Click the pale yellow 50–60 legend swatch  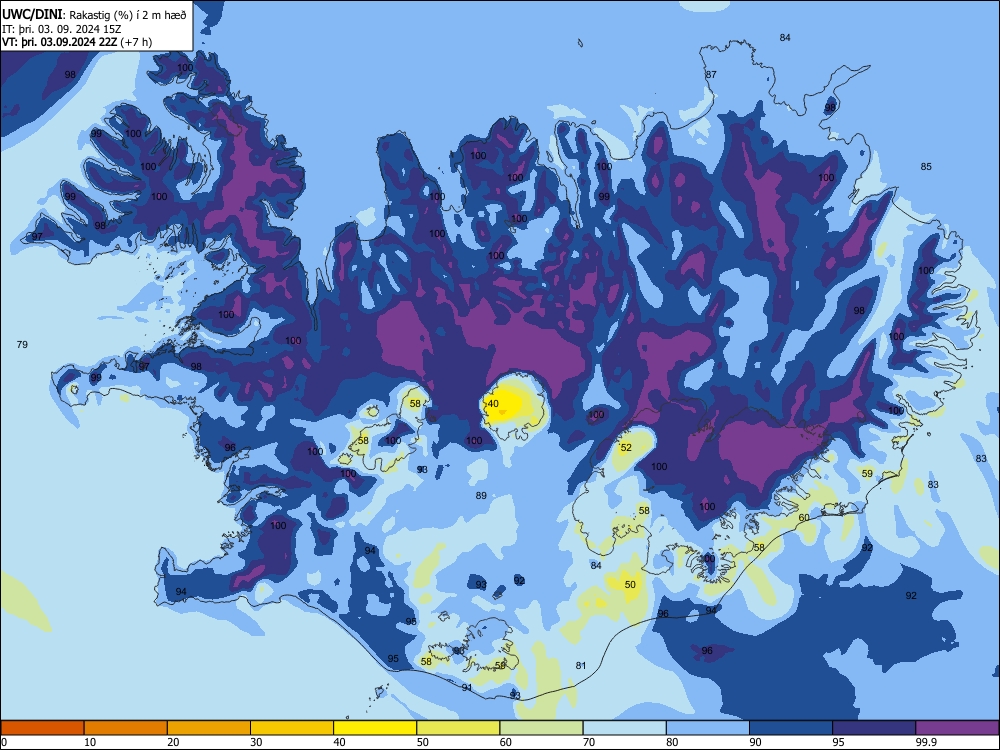(x=459, y=728)
